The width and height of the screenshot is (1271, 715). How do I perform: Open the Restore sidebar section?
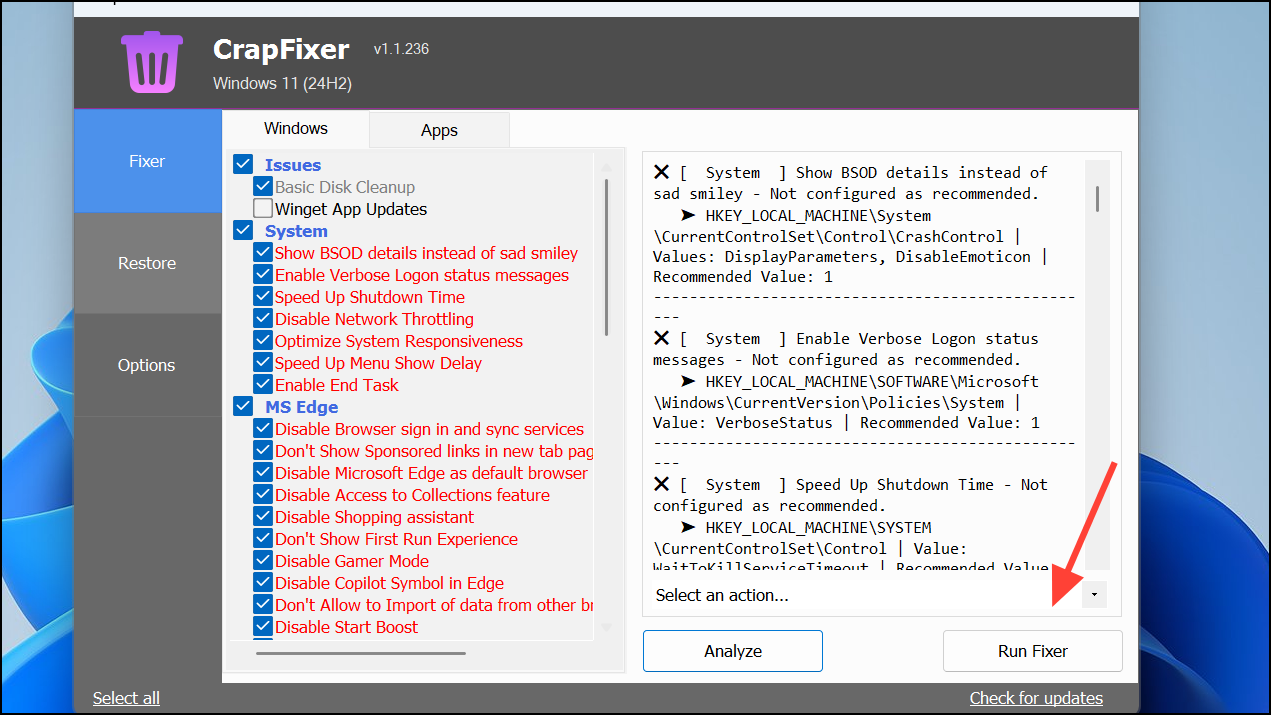147,263
